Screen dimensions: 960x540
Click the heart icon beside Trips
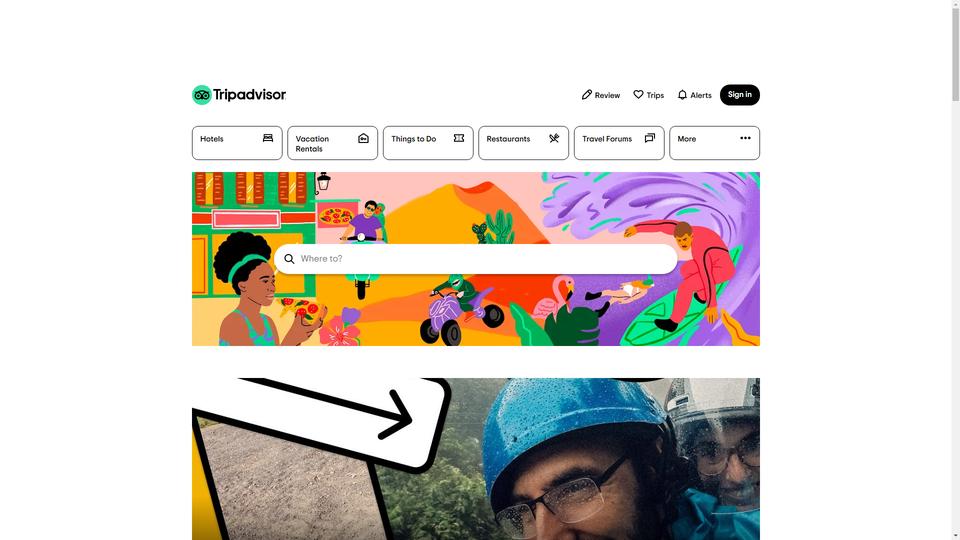click(x=638, y=94)
